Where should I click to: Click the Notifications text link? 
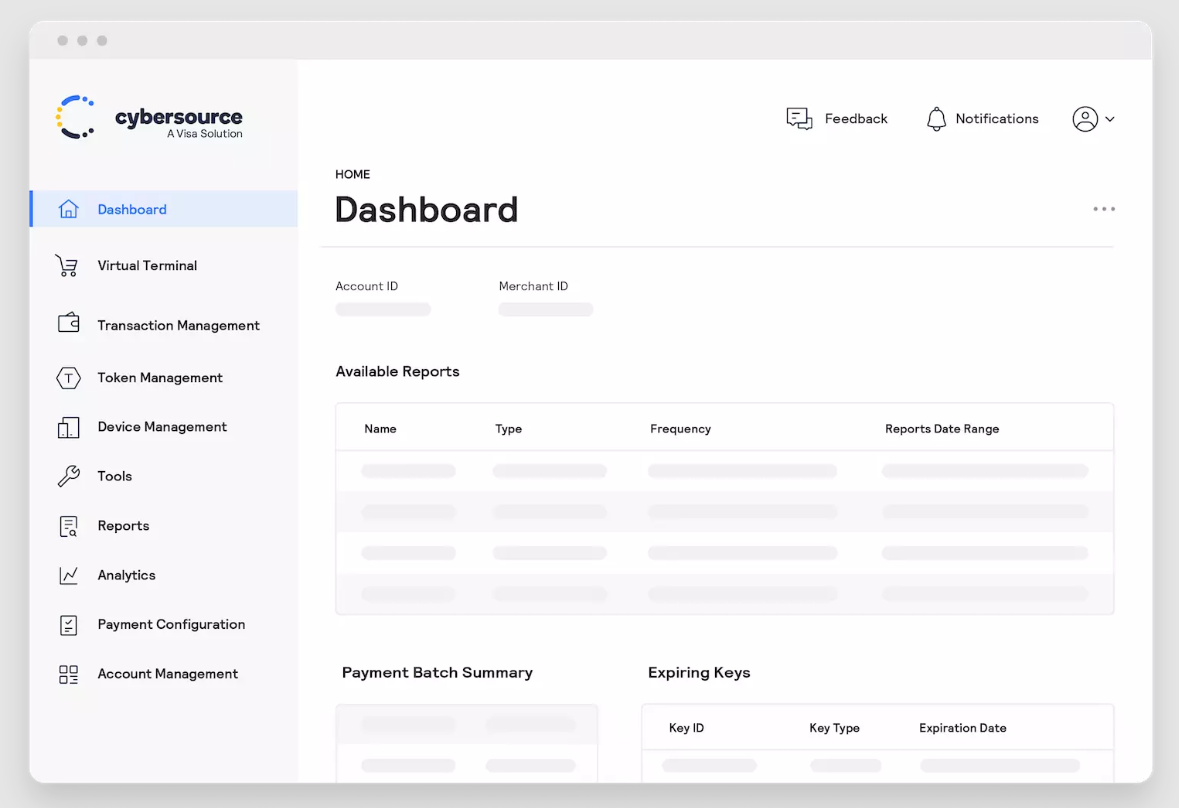pyautogui.click(x=997, y=119)
